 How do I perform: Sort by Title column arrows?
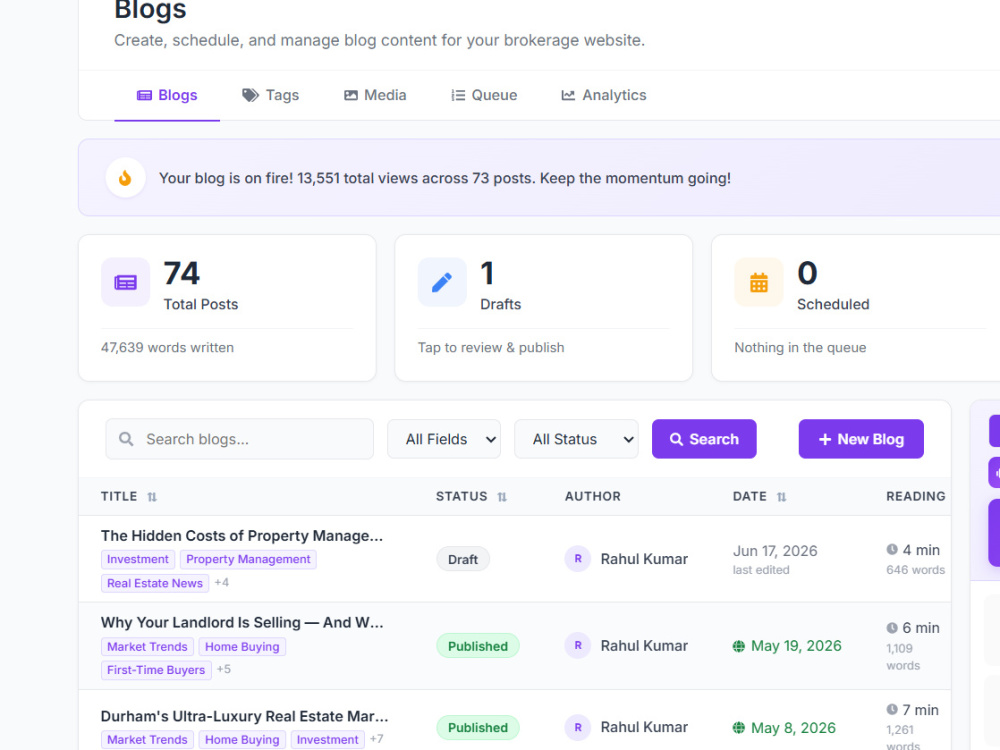(152, 497)
